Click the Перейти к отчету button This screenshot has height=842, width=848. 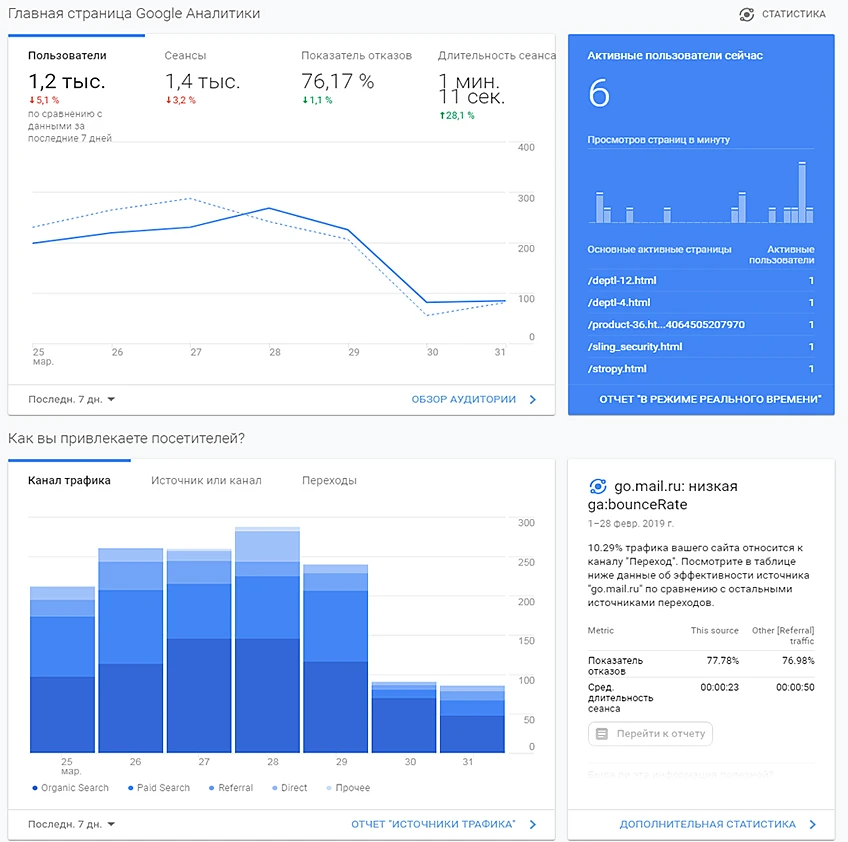tap(650, 734)
